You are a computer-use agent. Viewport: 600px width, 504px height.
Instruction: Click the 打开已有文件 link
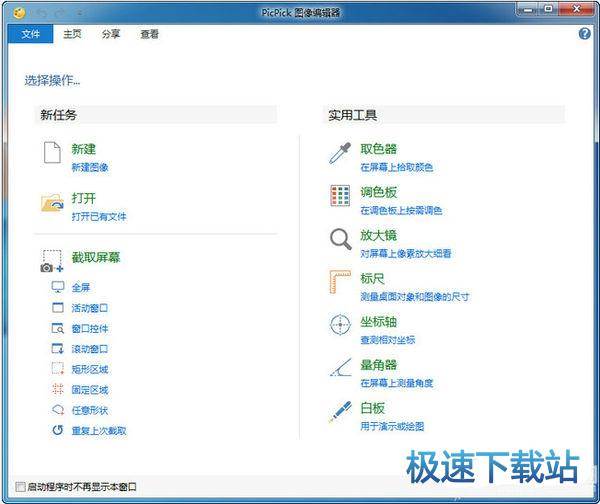point(99,217)
